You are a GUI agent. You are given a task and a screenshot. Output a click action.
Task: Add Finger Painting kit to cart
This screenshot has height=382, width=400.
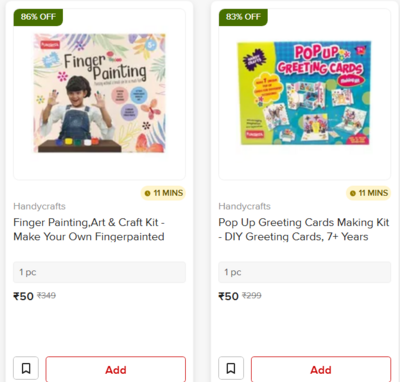click(116, 369)
